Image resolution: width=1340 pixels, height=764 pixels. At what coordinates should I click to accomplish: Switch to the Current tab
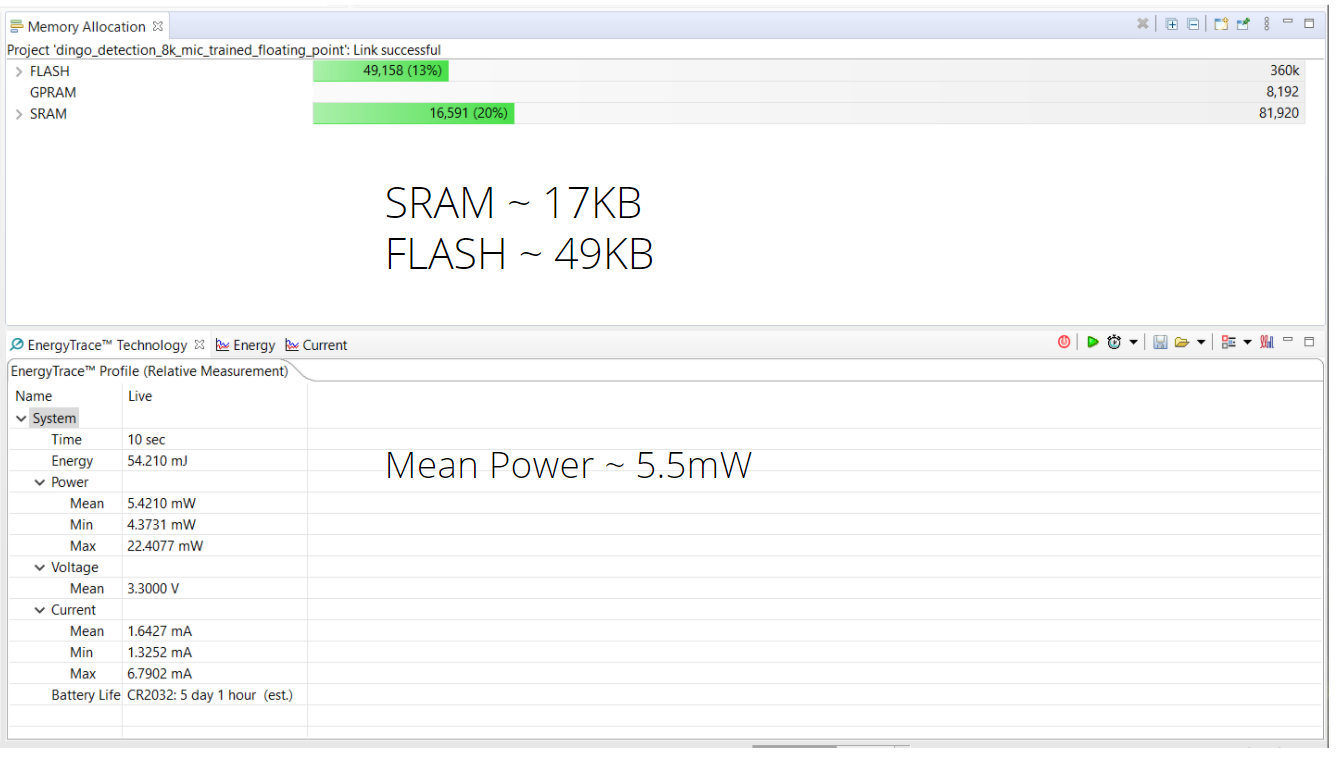(316, 345)
